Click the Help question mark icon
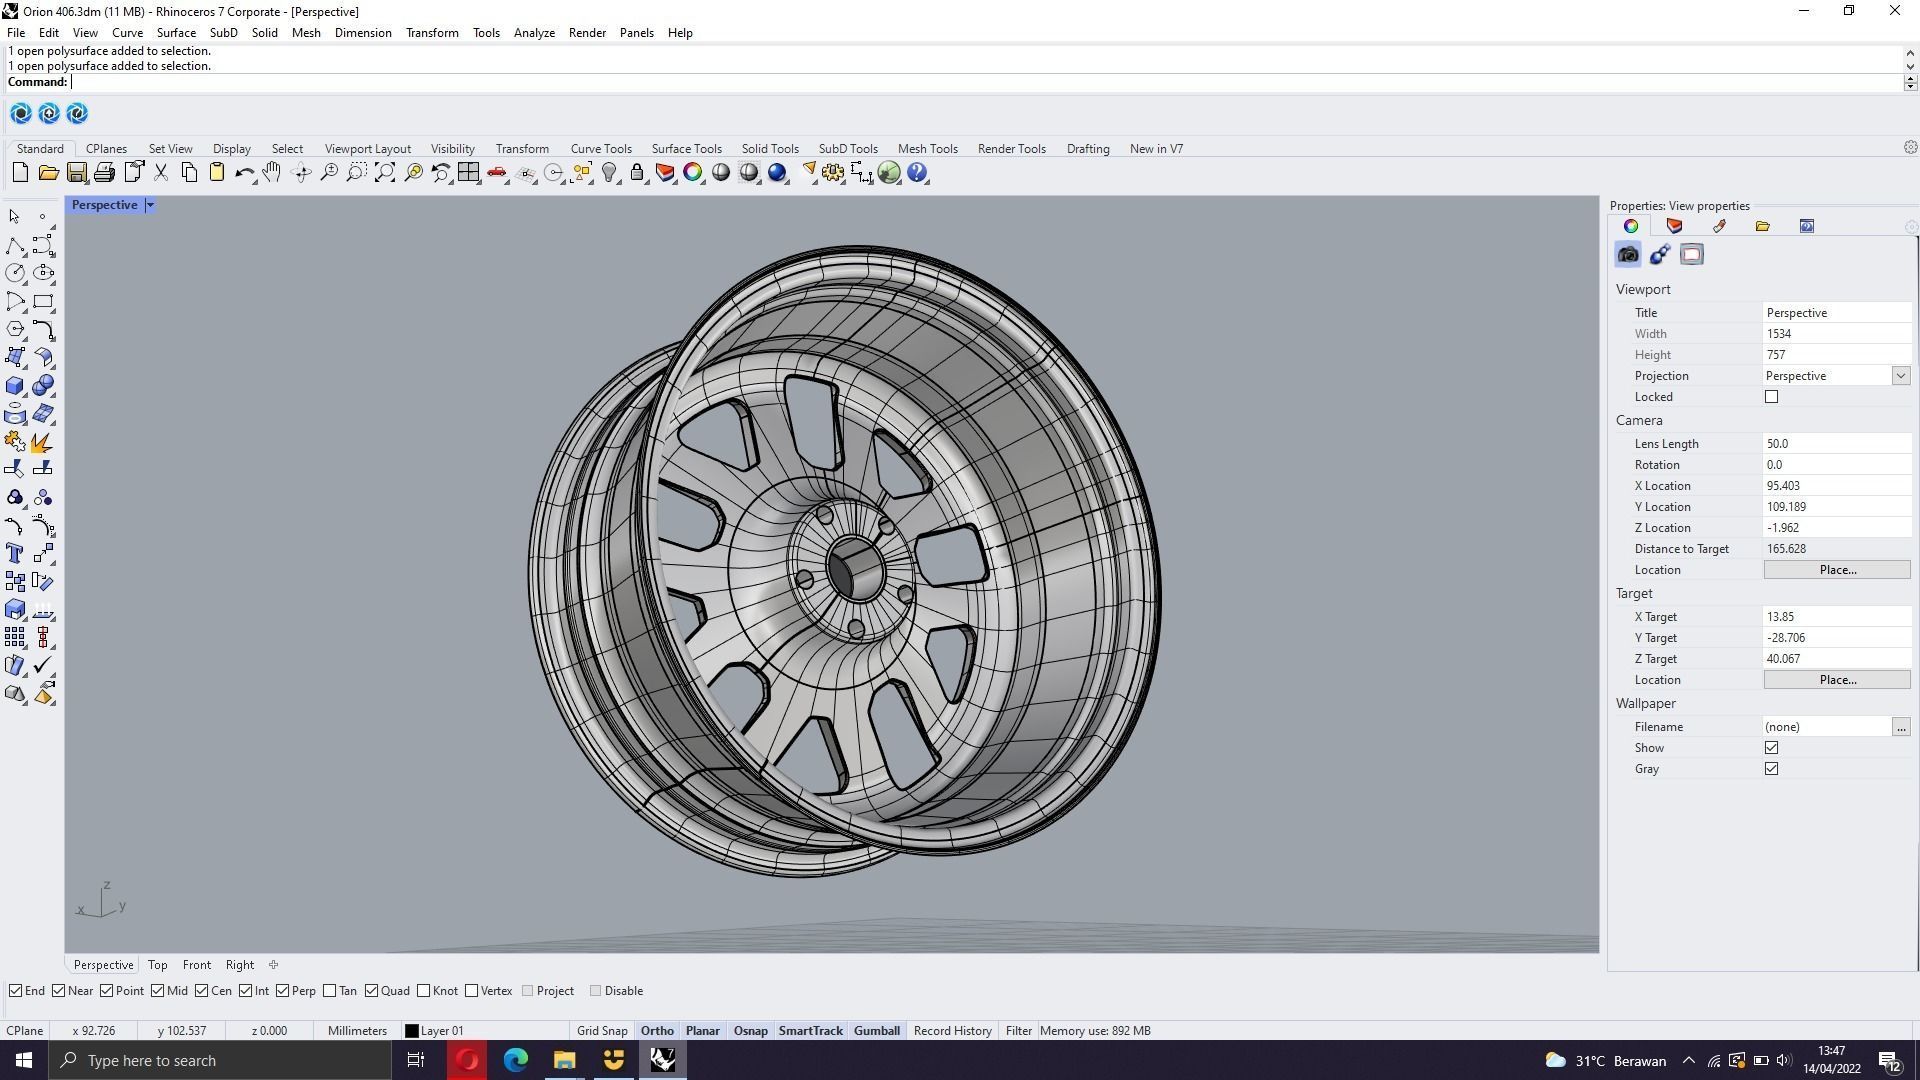This screenshot has width=1920, height=1080. tap(917, 173)
